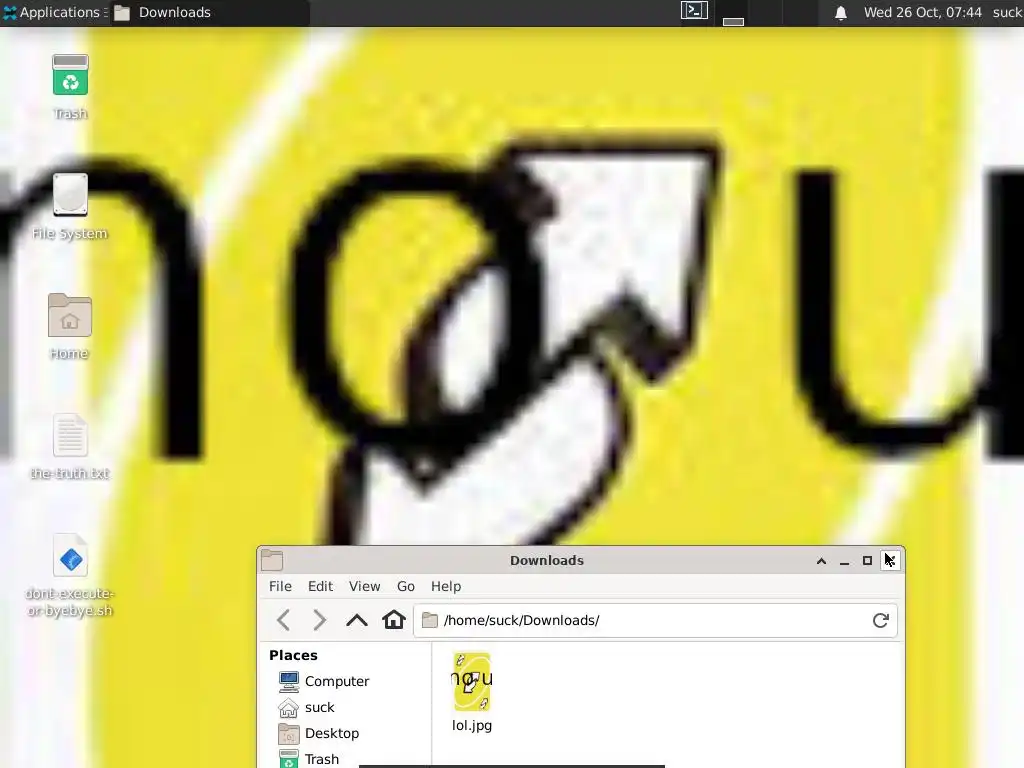Open the Help menu in Downloads window

(446, 586)
